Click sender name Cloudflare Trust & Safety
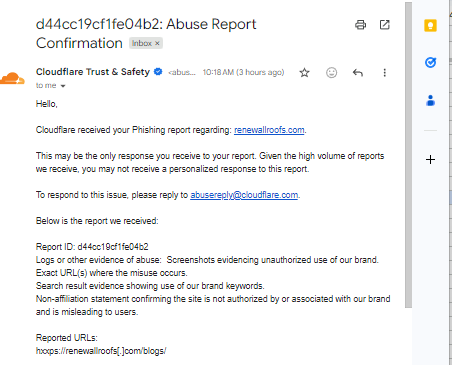Screen dimensions: 452x365 tap(93, 72)
